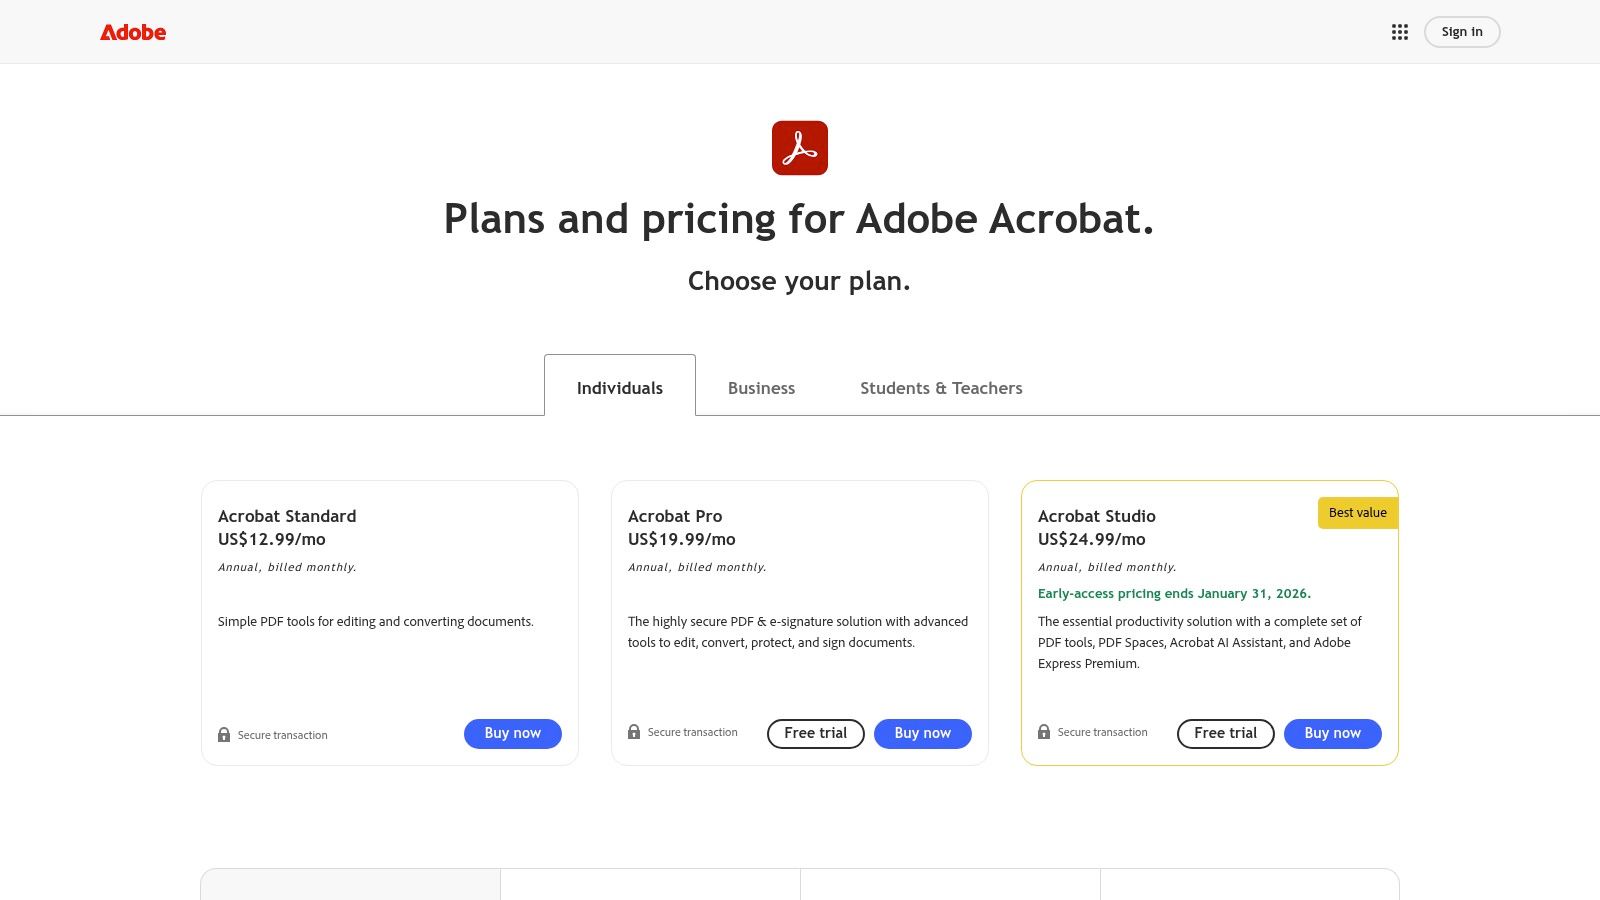Click the Plans and pricing heading

coord(800,218)
